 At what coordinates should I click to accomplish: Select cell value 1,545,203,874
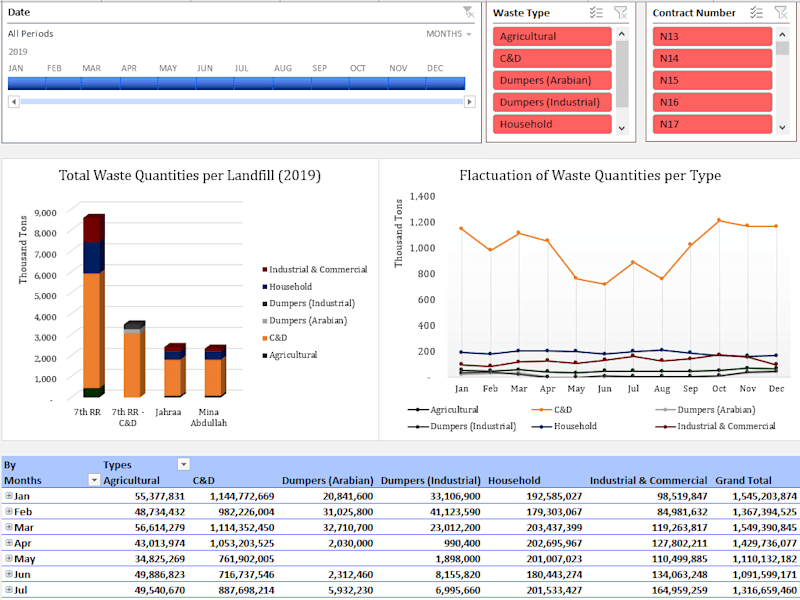tap(764, 496)
